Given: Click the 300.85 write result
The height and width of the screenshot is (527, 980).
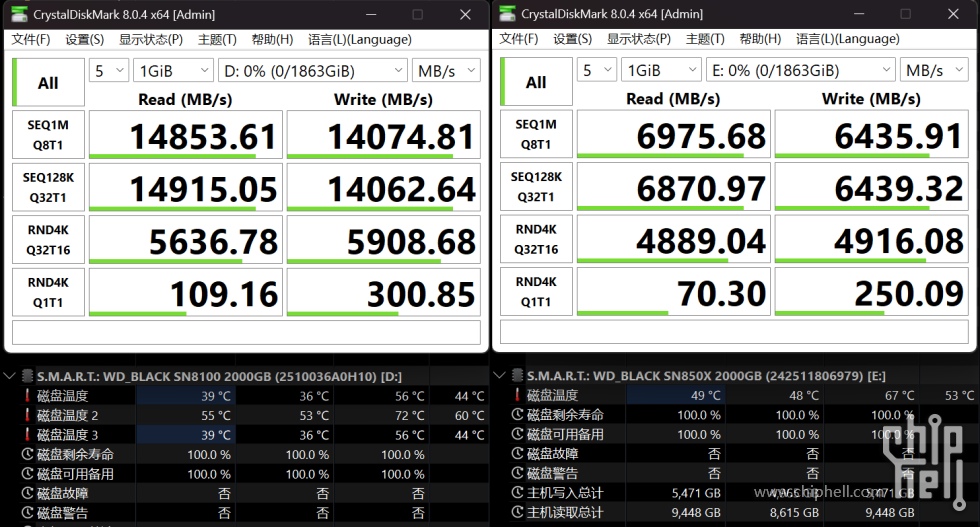Looking at the screenshot, I should (x=384, y=293).
